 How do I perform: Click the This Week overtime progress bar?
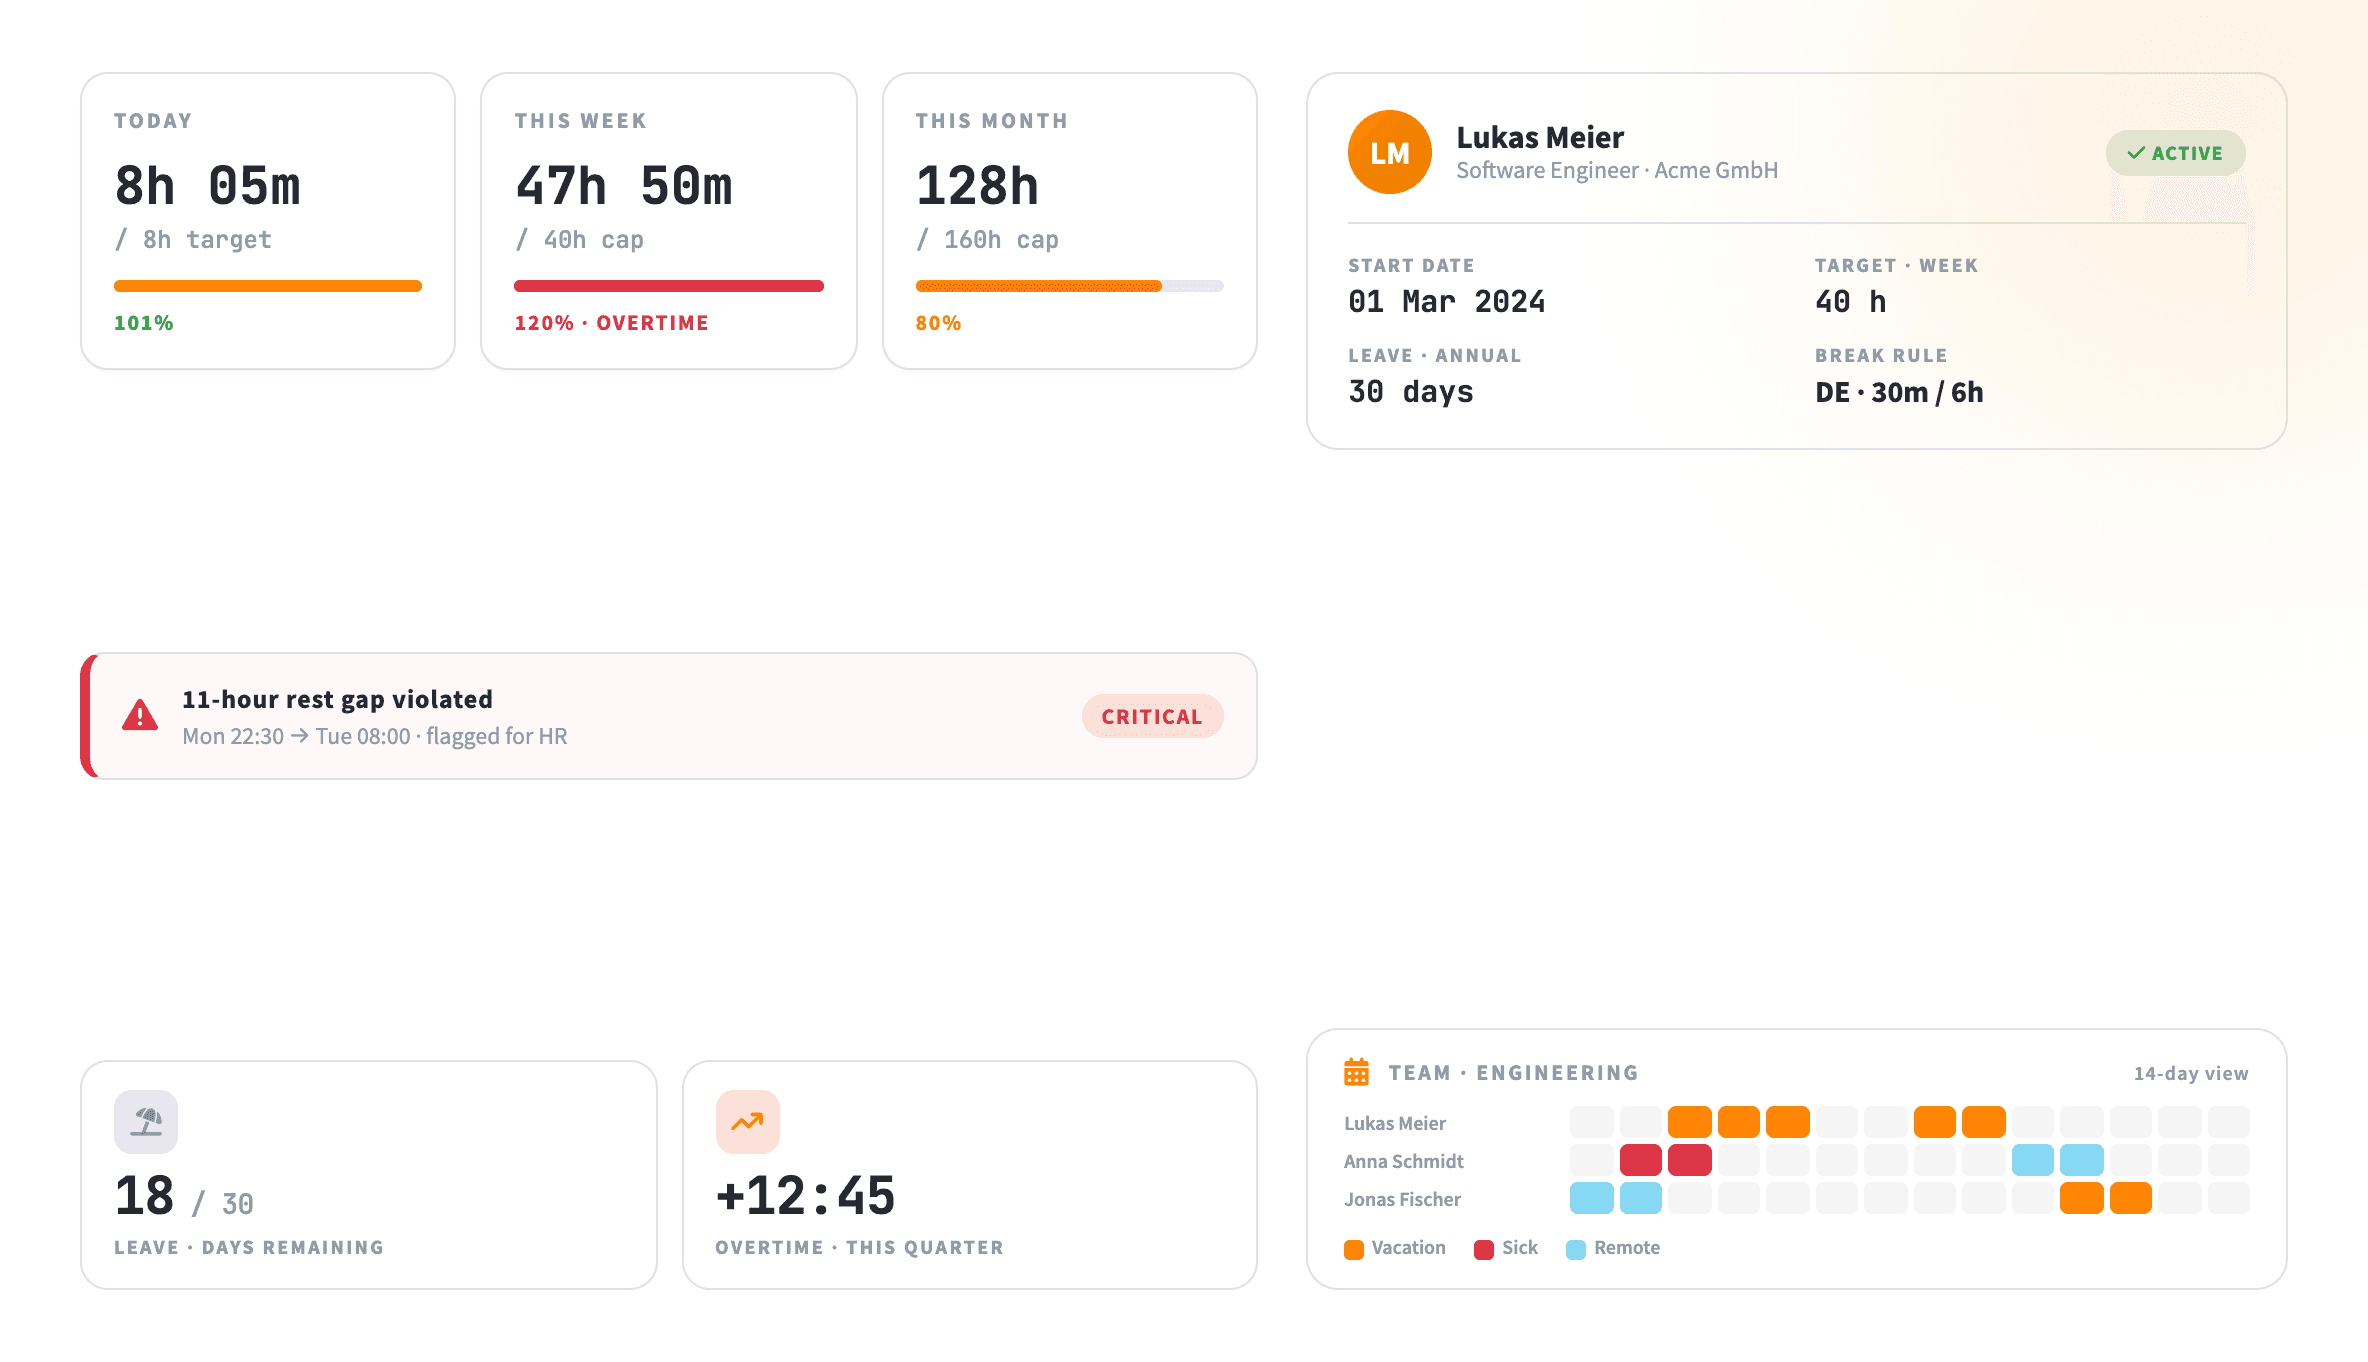(669, 286)
